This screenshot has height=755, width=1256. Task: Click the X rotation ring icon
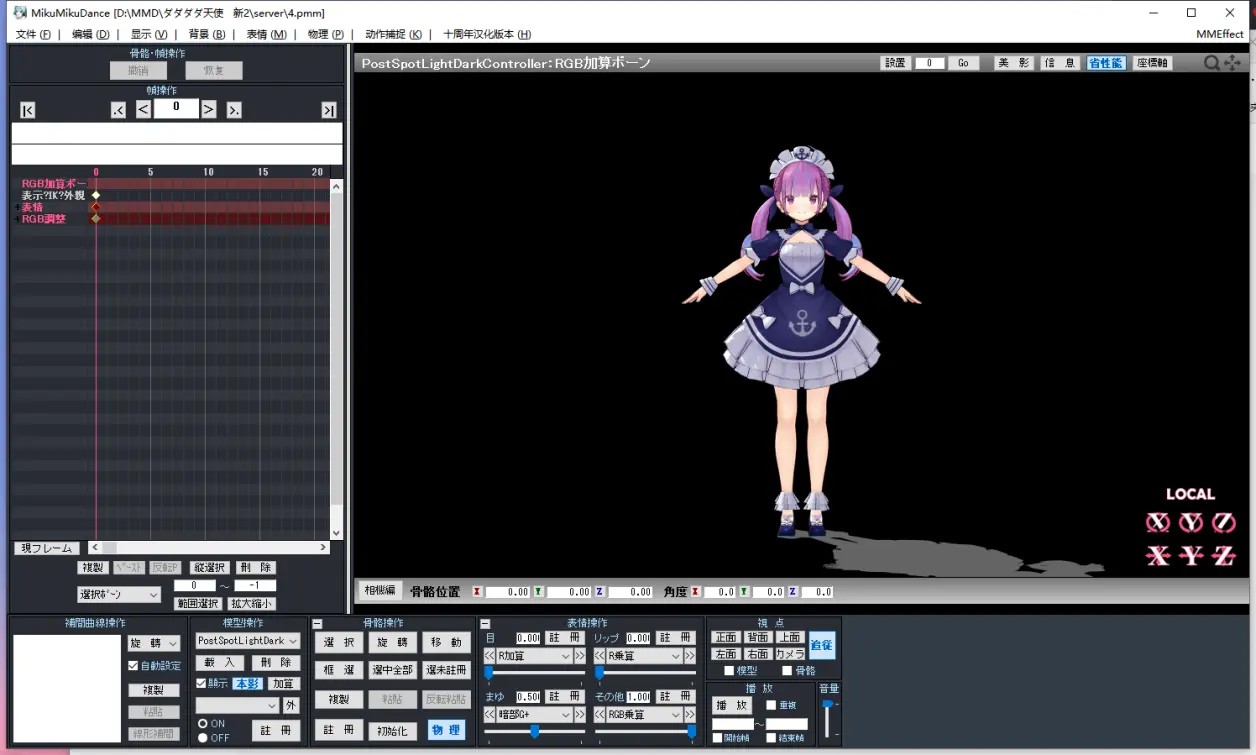point(1158,522)
